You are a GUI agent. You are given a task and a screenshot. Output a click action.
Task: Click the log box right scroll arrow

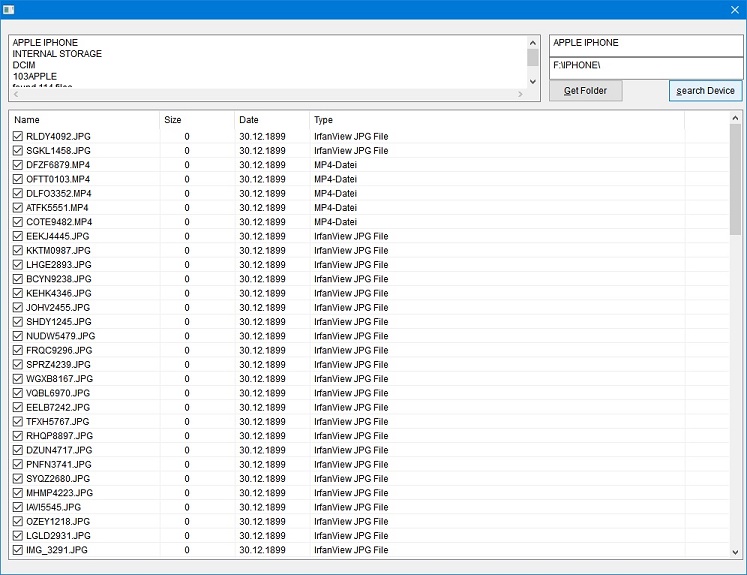[x=520, y=94]
